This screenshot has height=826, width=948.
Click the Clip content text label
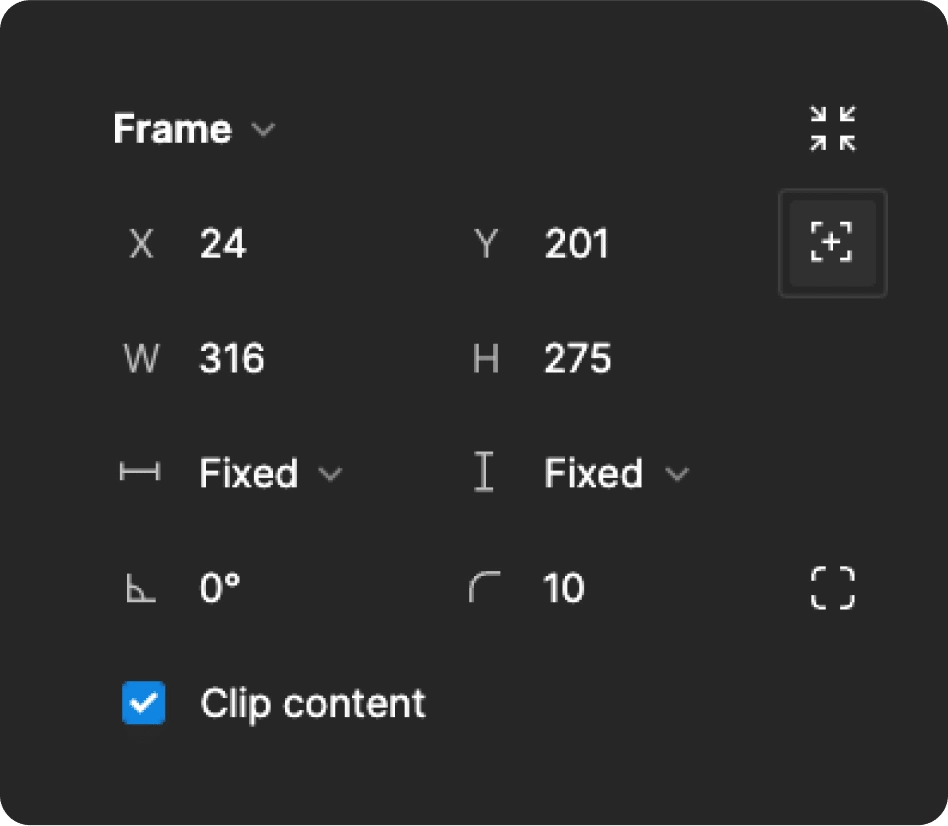click(312, 703)
